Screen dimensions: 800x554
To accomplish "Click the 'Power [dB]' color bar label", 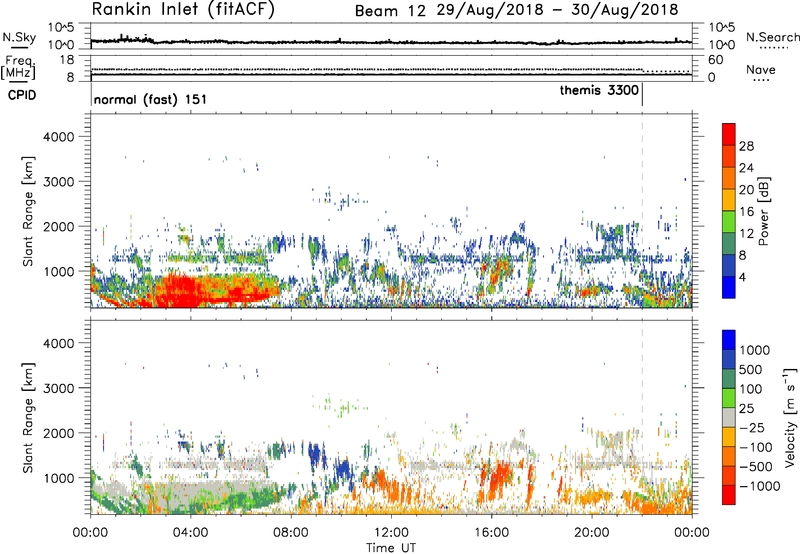I will click(763, 212).
